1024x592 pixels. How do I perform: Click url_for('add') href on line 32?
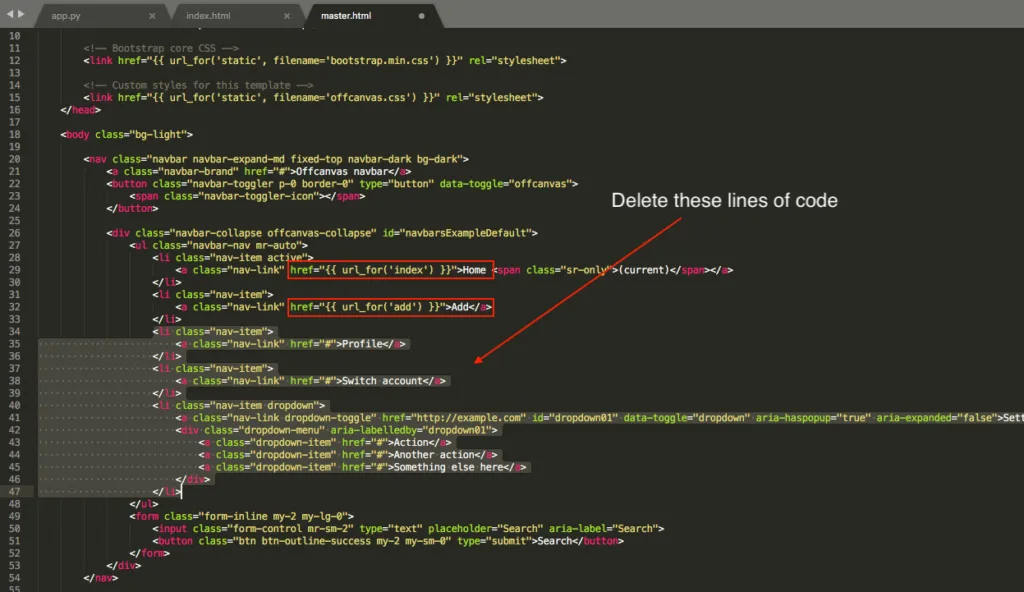tap(368, 307)
